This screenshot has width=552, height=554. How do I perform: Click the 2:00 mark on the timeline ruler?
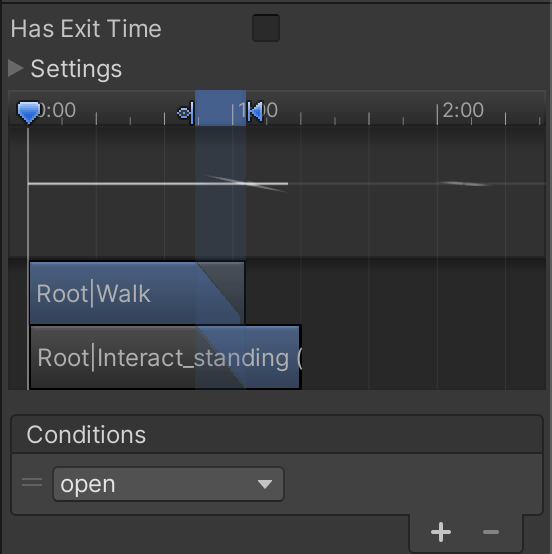[463, 110]
